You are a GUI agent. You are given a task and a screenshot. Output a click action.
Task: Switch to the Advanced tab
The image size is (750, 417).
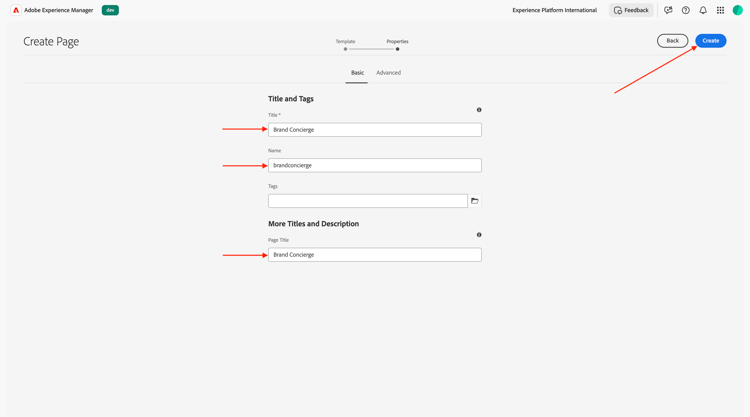coord(388,73)
